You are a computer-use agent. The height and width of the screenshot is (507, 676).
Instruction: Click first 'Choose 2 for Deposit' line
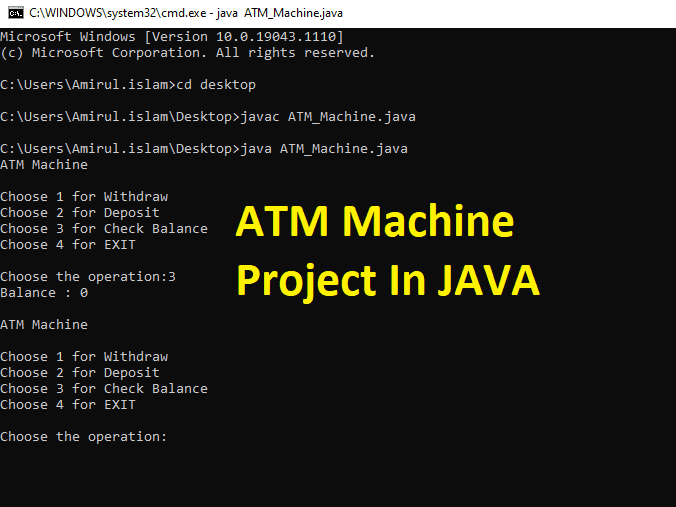pos(80,213)
